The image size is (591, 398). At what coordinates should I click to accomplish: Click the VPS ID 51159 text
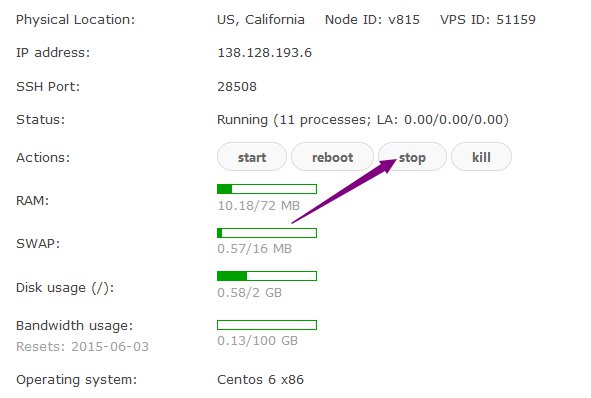pyautogui.click(x=488, y=20)
